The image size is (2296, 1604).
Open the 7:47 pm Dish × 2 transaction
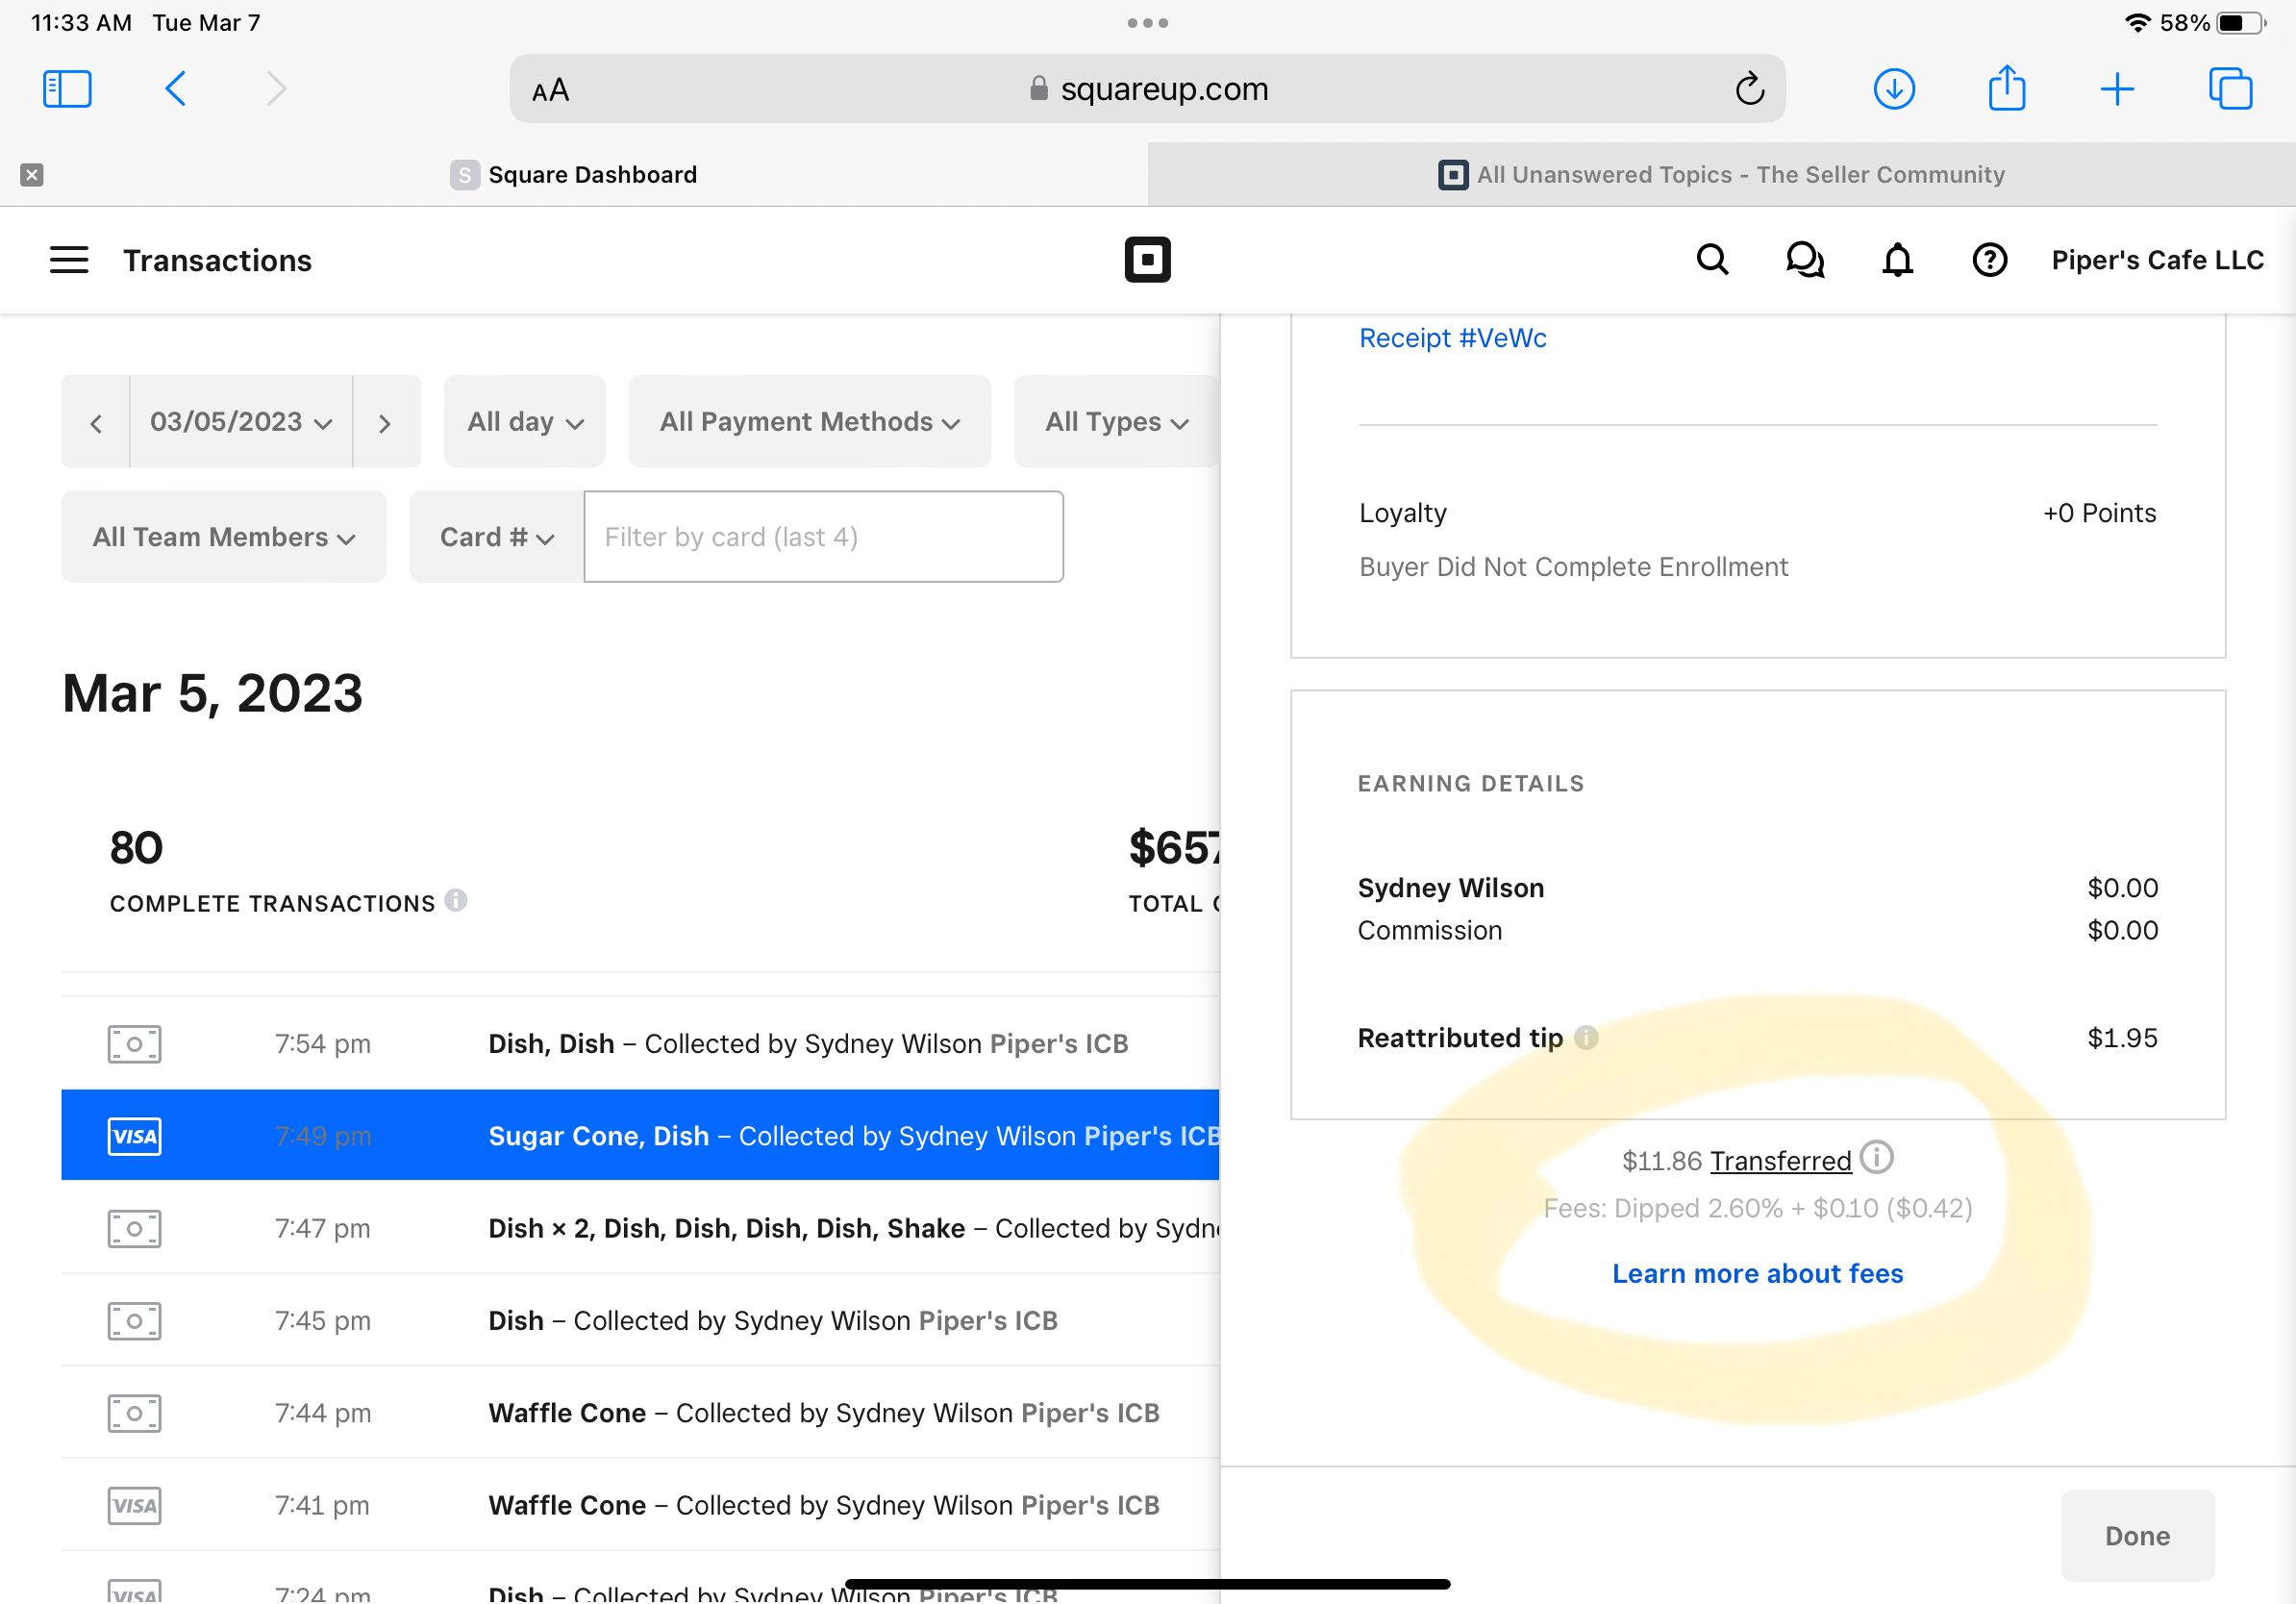coord(640,1228)
